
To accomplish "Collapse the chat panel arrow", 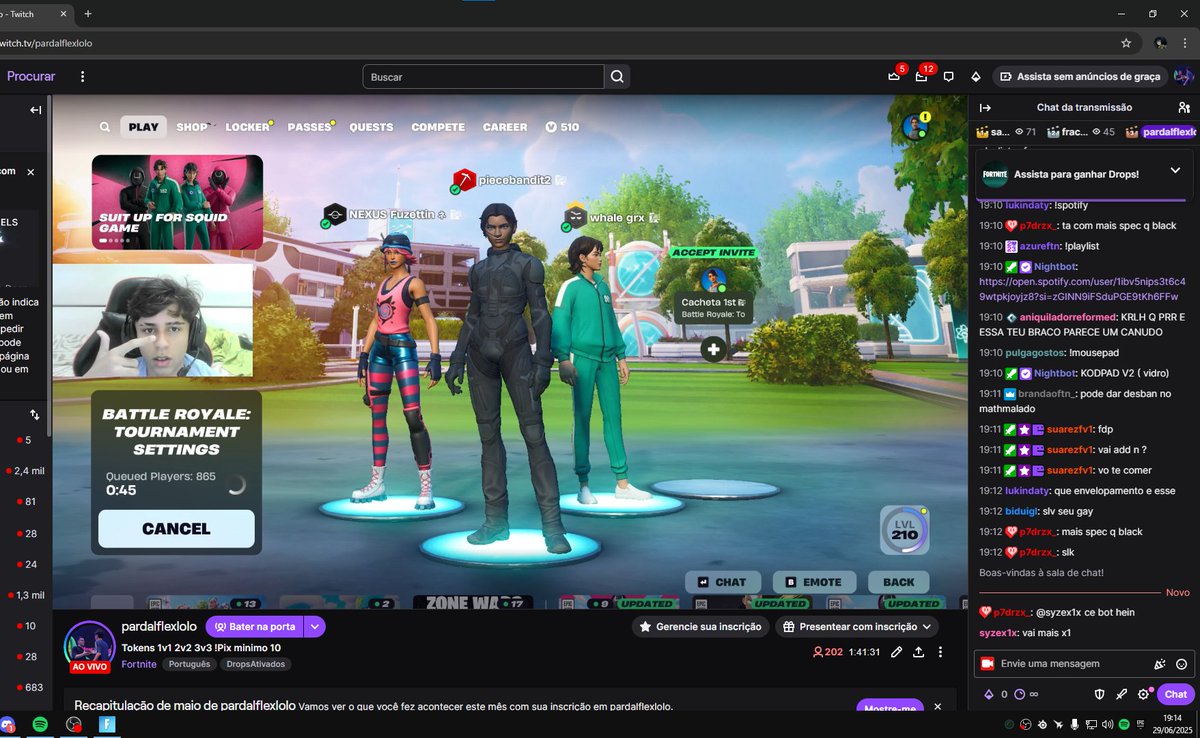I will [x=984, y=108].
